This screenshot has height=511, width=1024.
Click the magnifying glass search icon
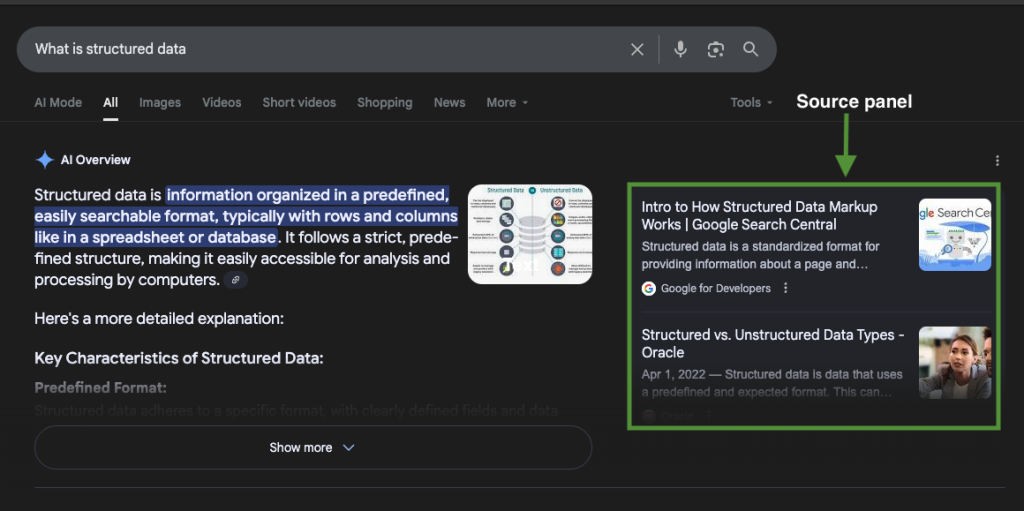750,49
